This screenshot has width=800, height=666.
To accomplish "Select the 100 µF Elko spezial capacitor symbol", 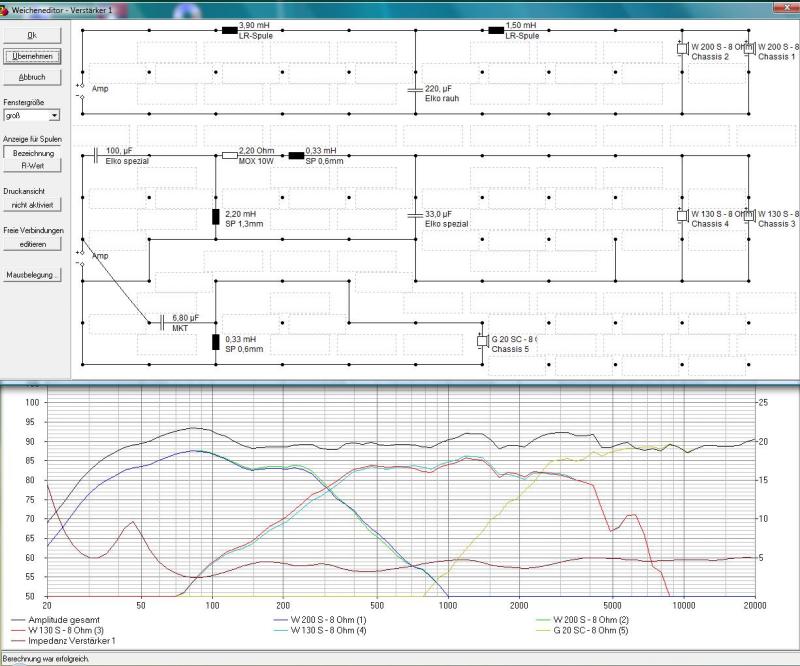I will tap(96, 155).
